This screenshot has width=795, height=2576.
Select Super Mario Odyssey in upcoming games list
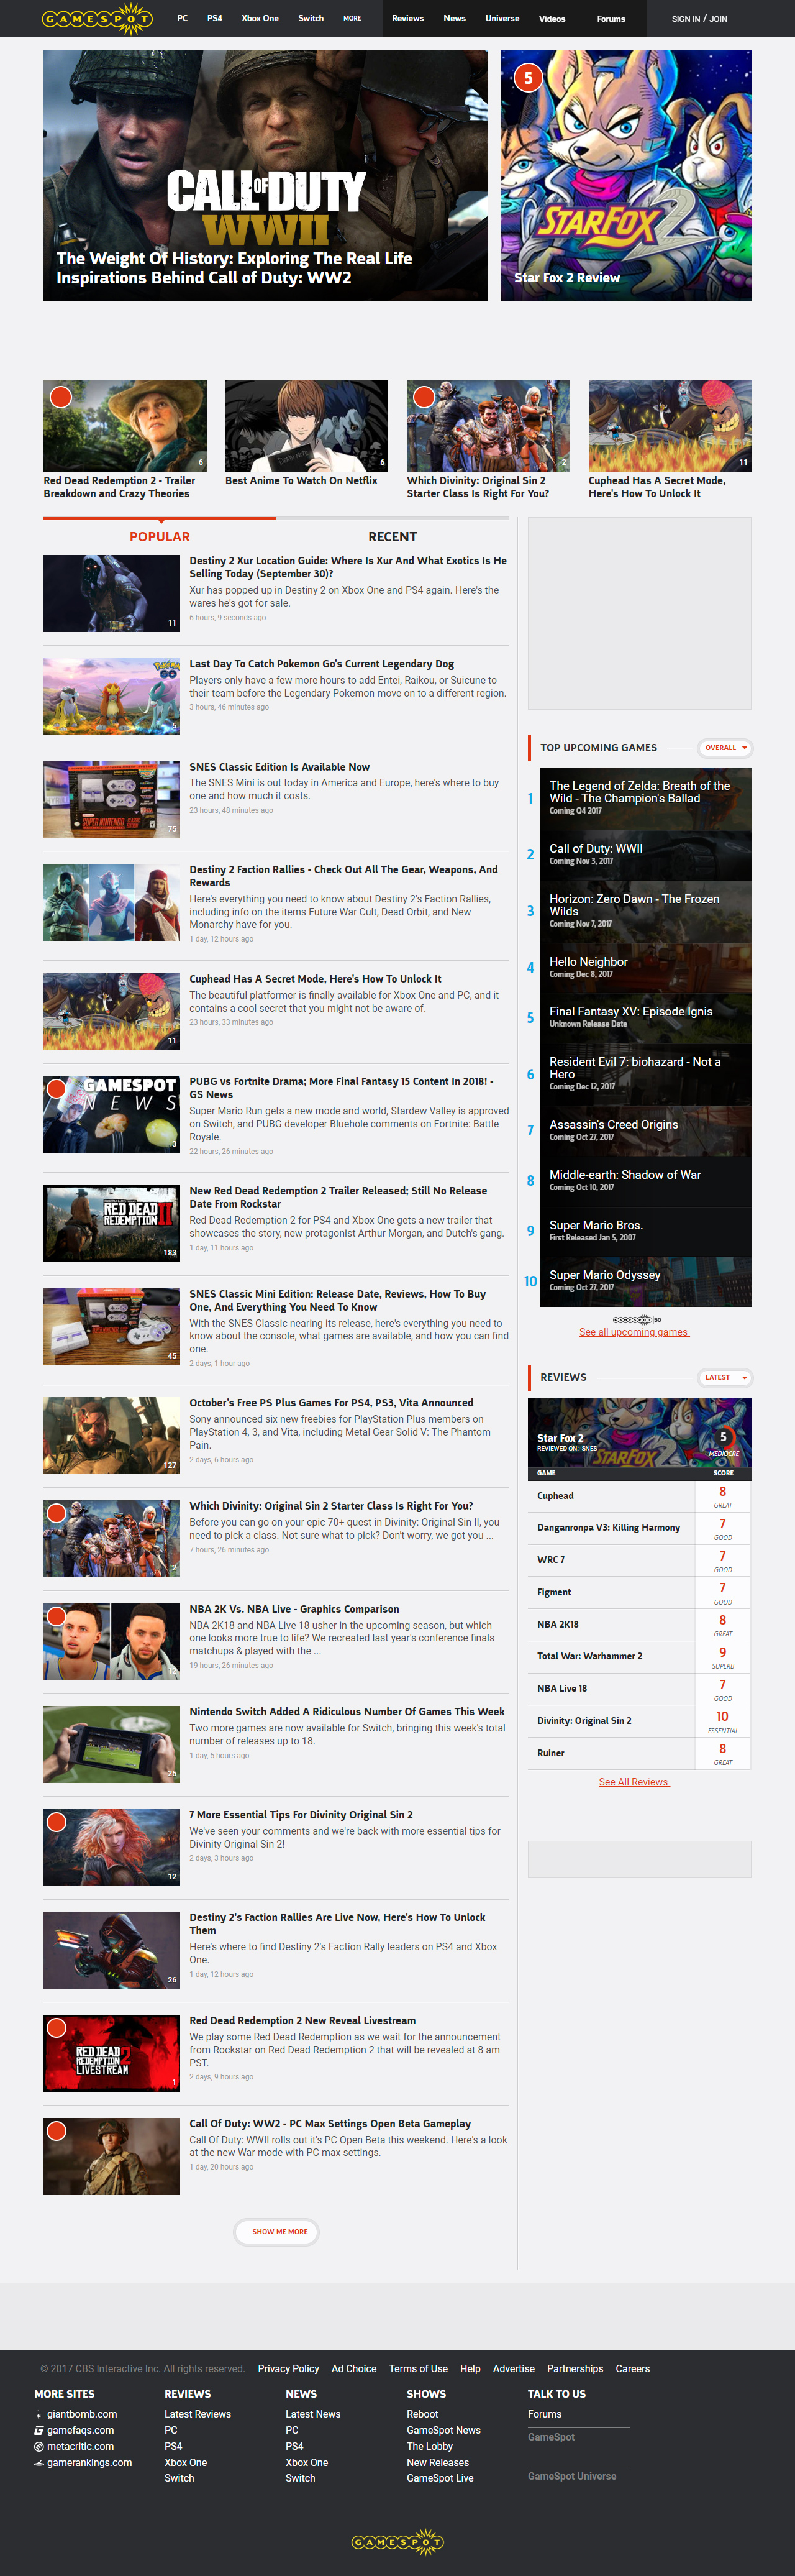click(645, 1281)
